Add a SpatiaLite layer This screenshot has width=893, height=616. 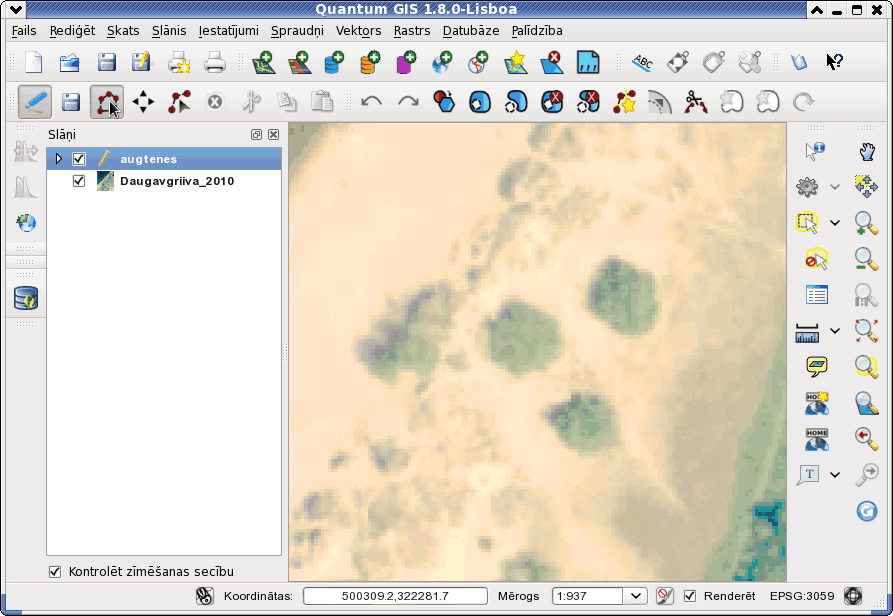(x=370, y=62)
